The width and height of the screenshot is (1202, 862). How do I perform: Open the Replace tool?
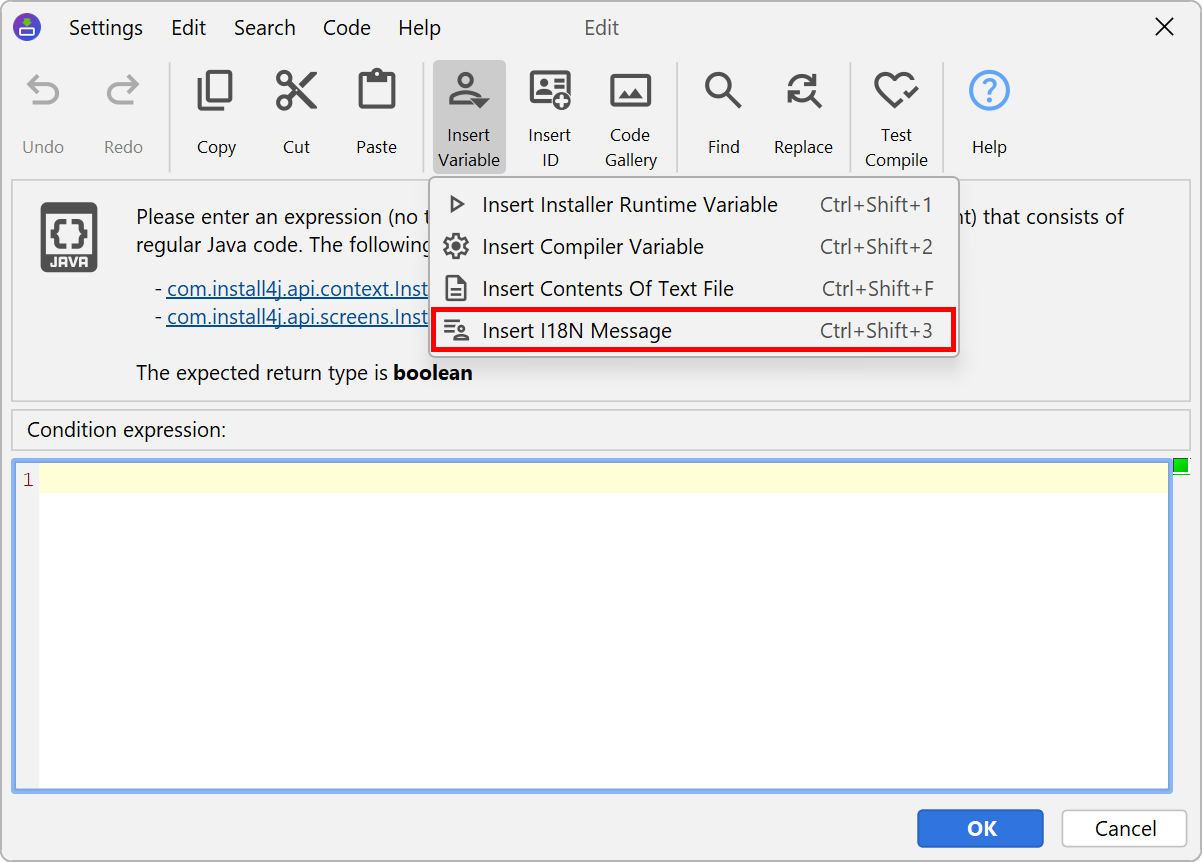pos(802,92)
